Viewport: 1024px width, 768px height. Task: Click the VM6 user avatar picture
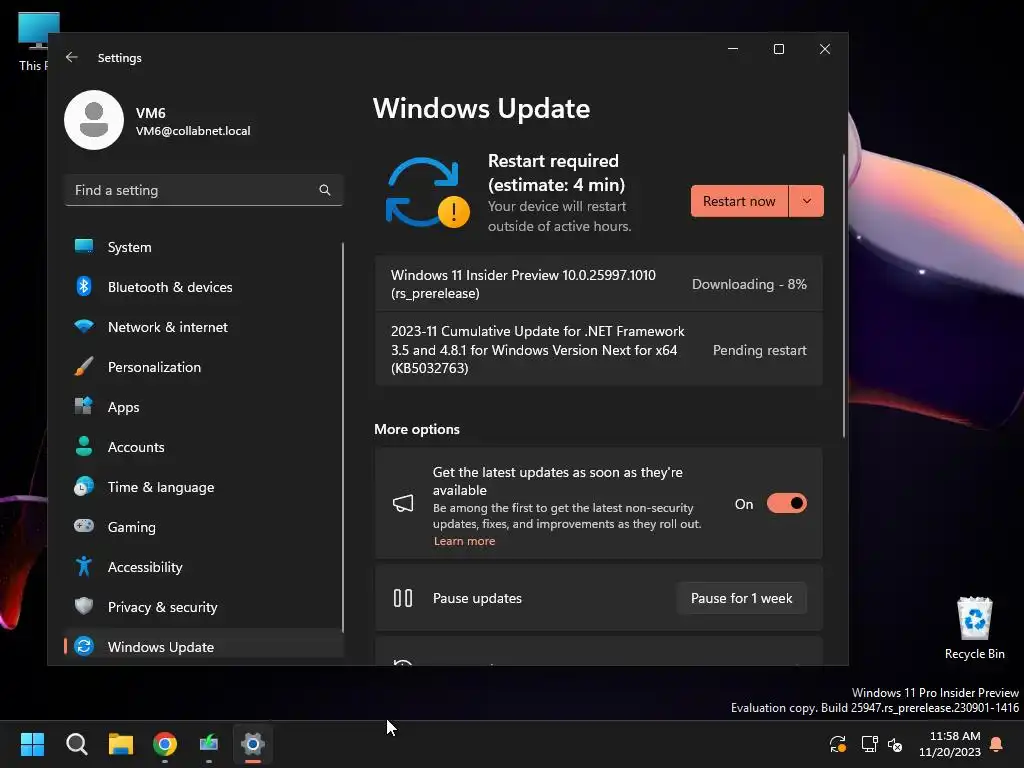(x=94, y=120)
